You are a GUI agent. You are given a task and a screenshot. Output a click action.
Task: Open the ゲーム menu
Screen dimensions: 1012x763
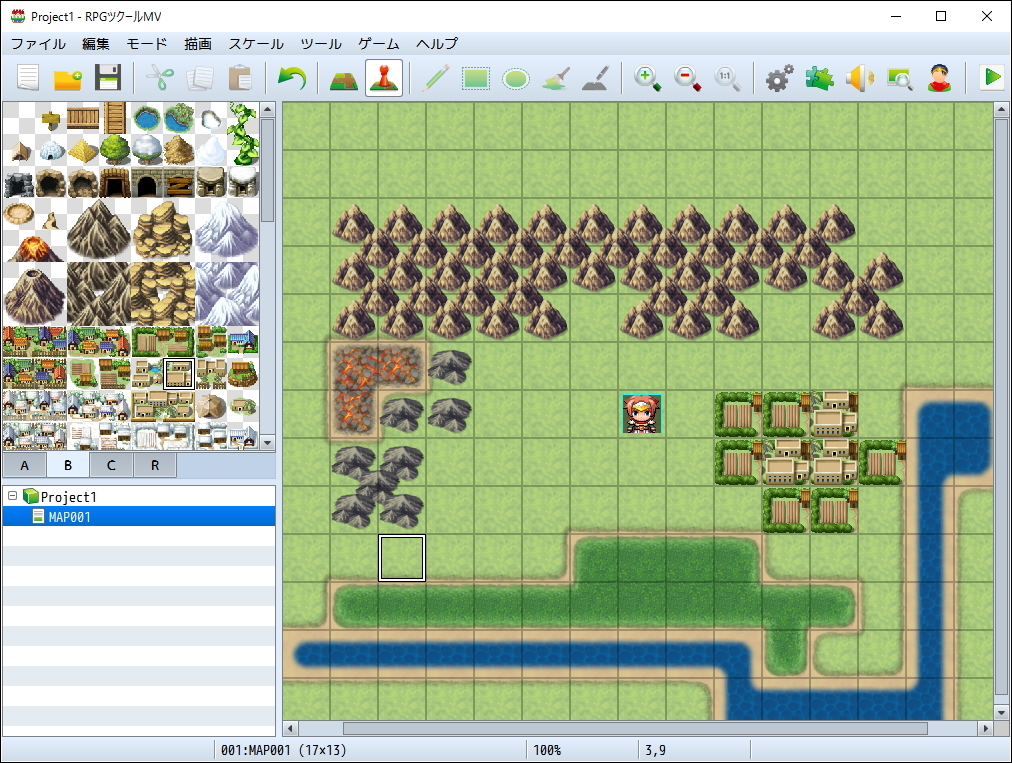(x=379, y=44)
